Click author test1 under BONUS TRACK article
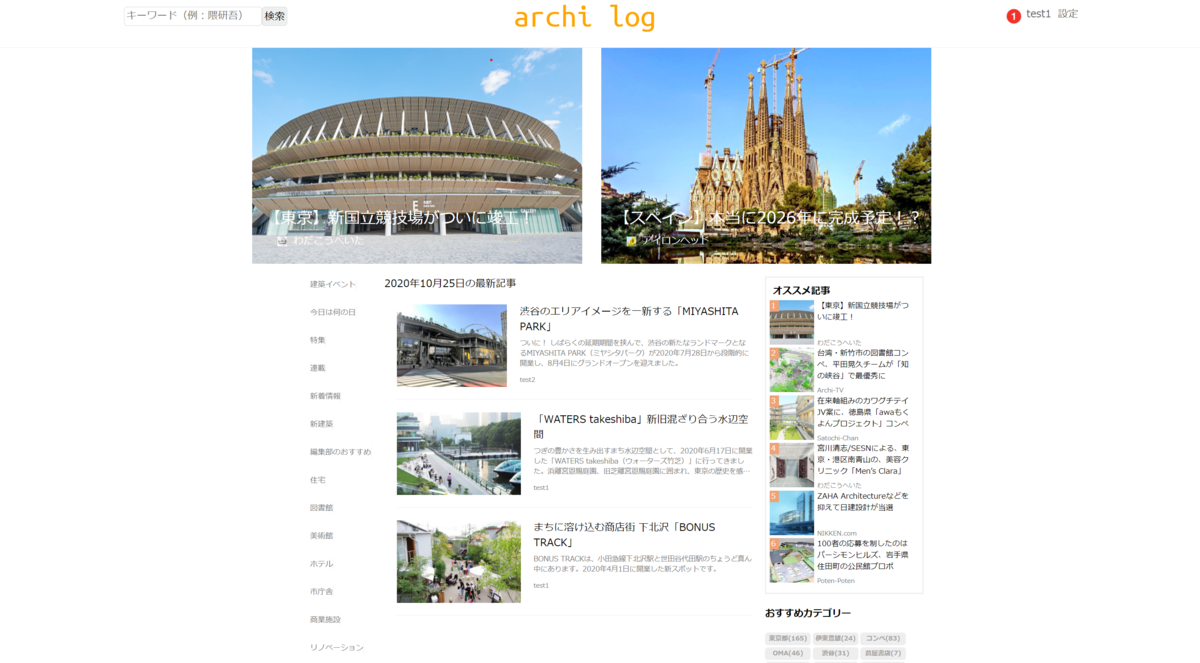The image size is (1200, 663). (x=541, y=586)
